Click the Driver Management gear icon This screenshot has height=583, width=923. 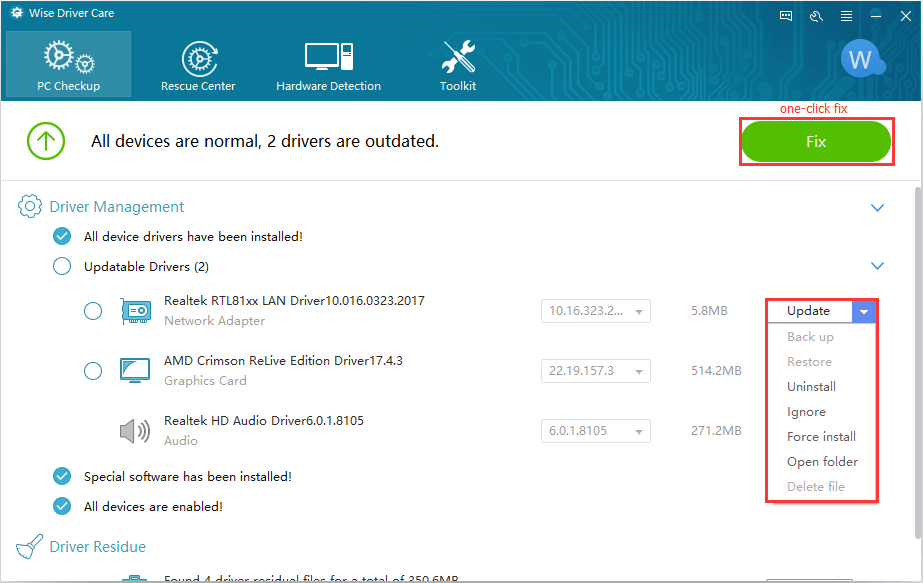[30, 207]
